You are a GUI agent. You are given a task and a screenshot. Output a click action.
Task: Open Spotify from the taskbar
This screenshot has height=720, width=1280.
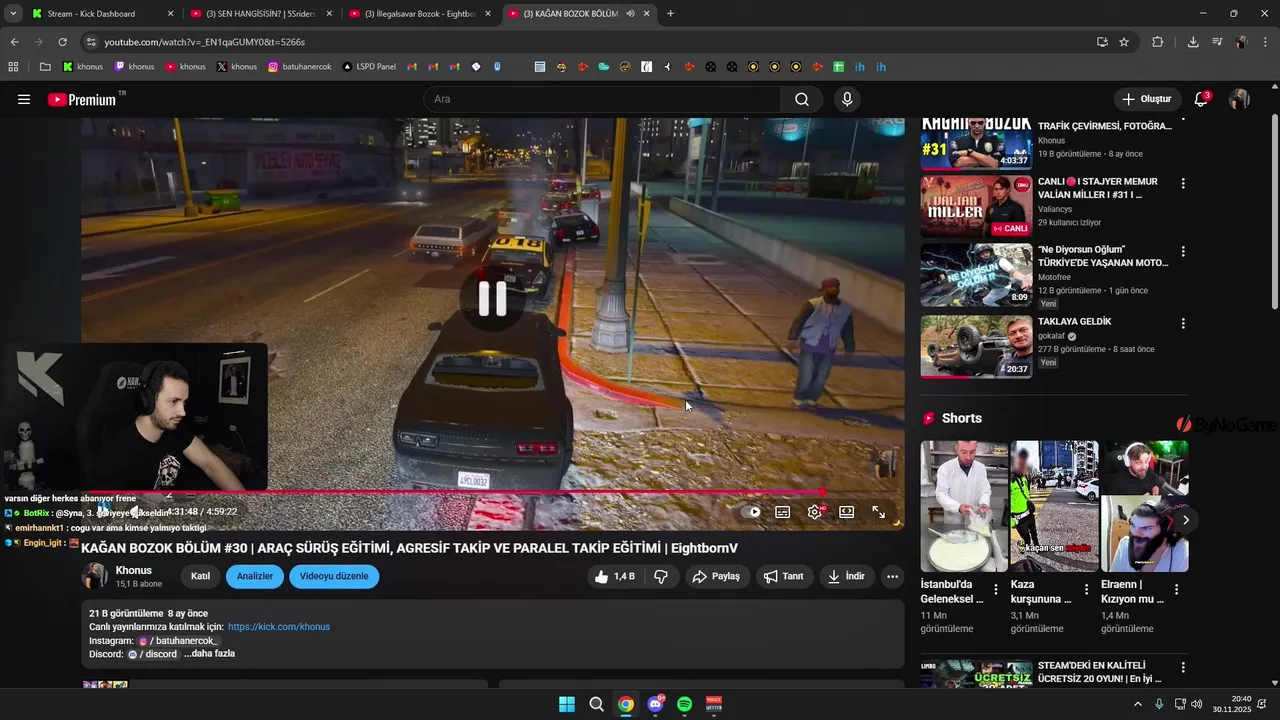[x=684, y=704]
